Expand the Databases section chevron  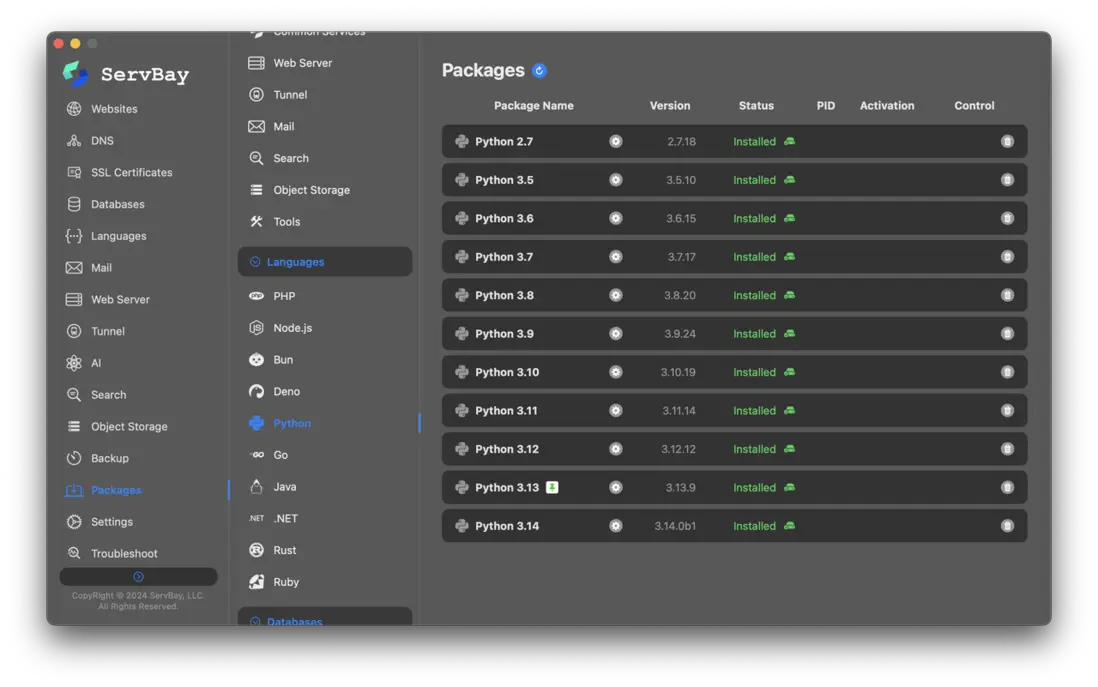coord(255,621)
